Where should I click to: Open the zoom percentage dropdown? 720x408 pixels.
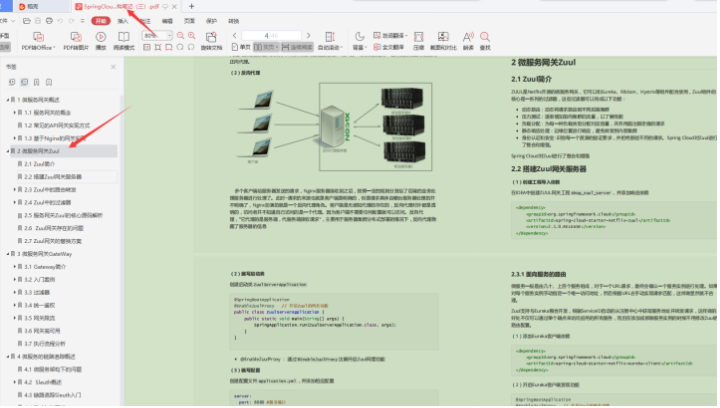(x=169, y=35)
